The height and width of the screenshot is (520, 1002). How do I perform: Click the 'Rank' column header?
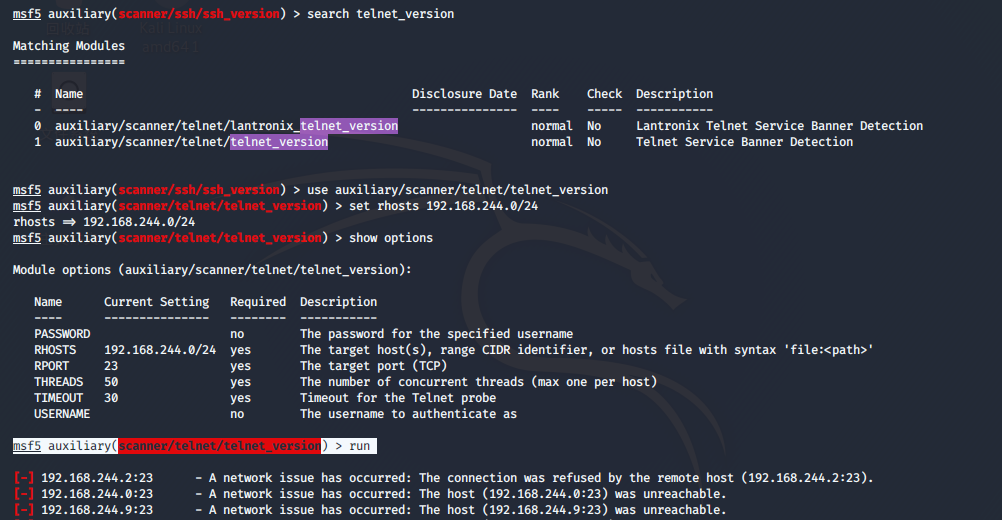click(545, 94)
